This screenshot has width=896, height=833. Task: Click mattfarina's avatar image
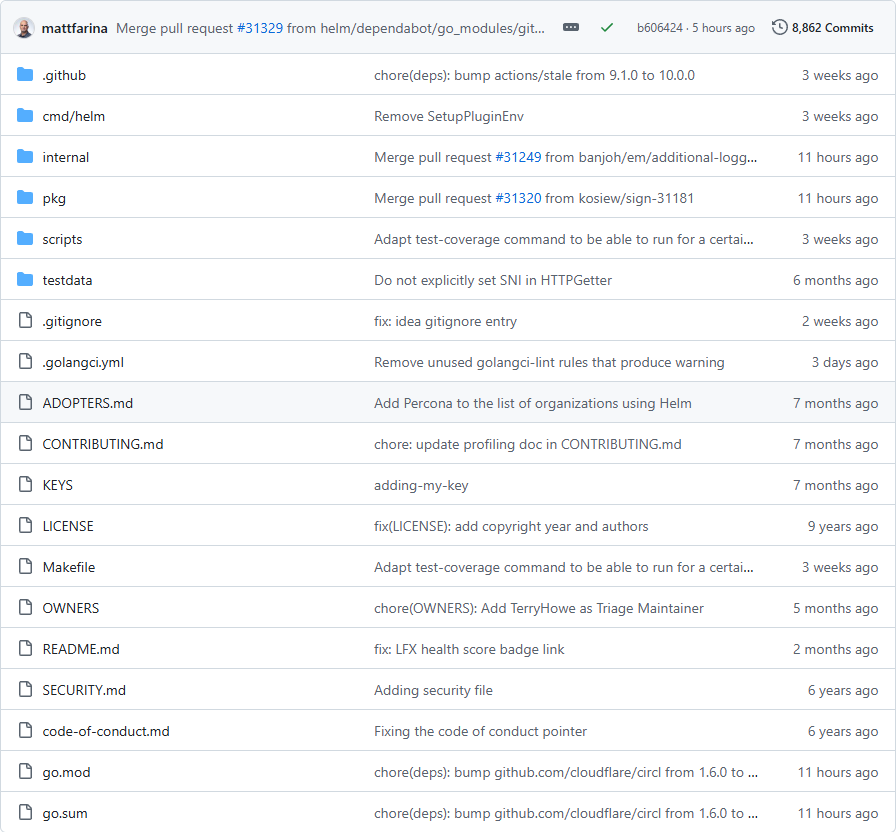25,28
